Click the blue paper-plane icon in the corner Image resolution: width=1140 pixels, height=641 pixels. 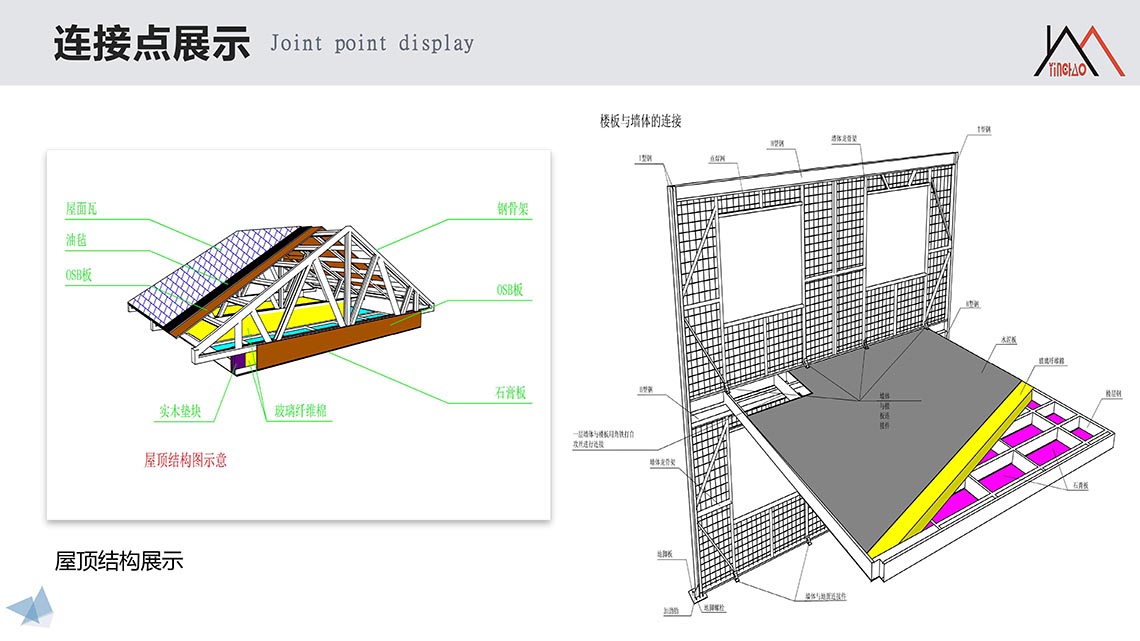tap(30, 605)
